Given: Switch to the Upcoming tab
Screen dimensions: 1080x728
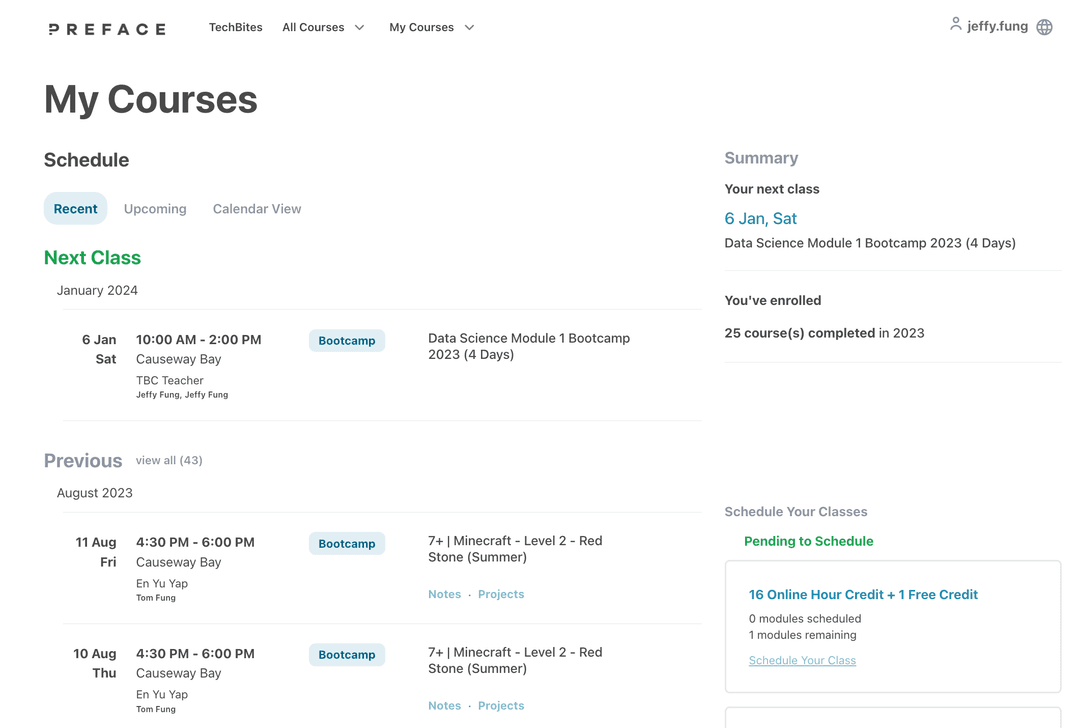Looking at the screenshot, I should pos(155,209).
